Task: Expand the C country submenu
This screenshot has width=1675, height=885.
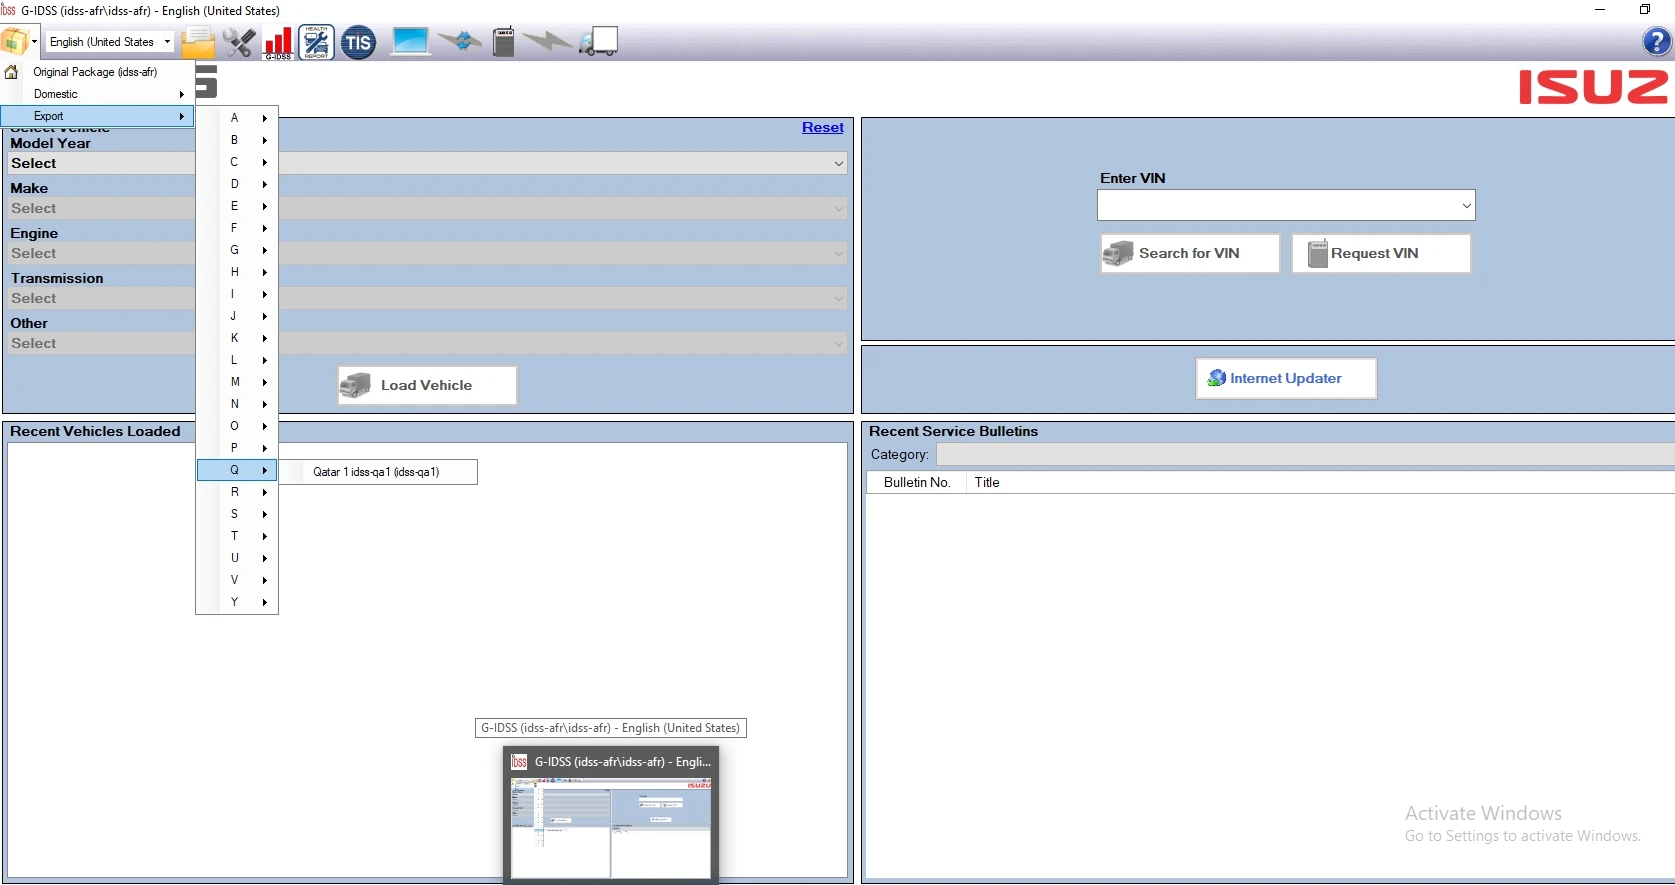Action: [x=237, y=162]
